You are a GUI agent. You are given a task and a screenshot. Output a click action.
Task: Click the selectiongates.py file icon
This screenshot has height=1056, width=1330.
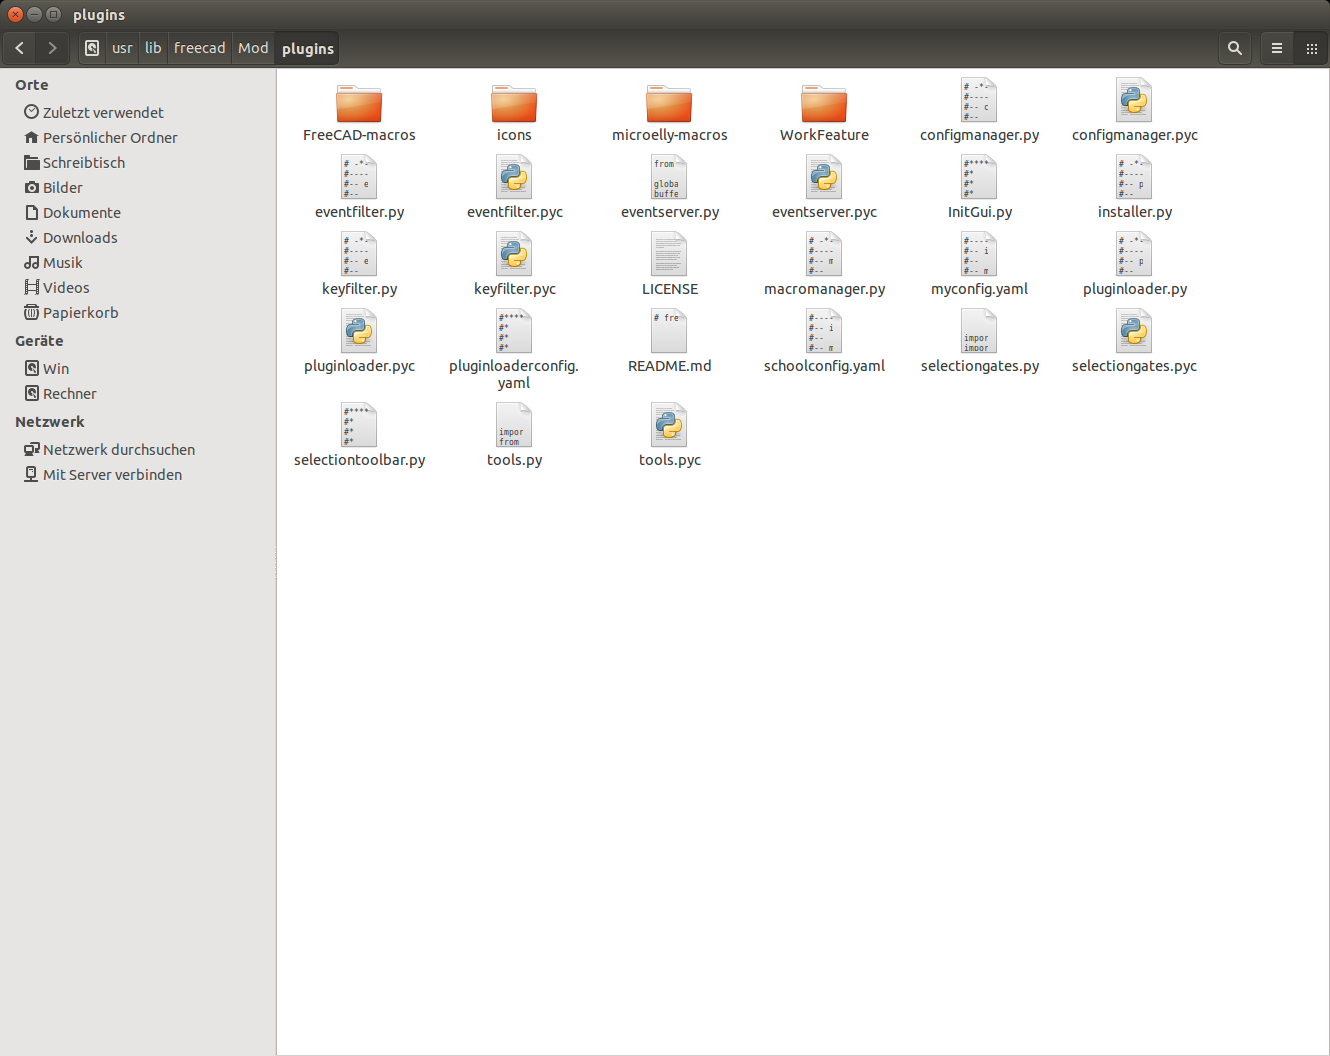click(x=979, y=331)
